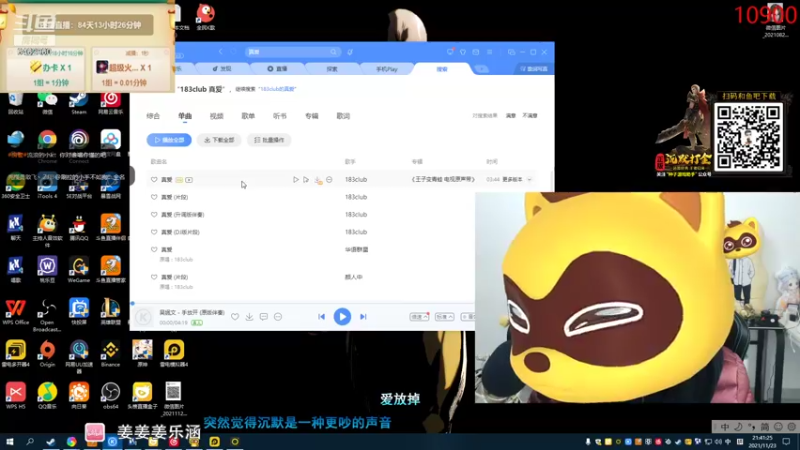
Task: Open WeGame desktop icon
Action: (79, 270)
